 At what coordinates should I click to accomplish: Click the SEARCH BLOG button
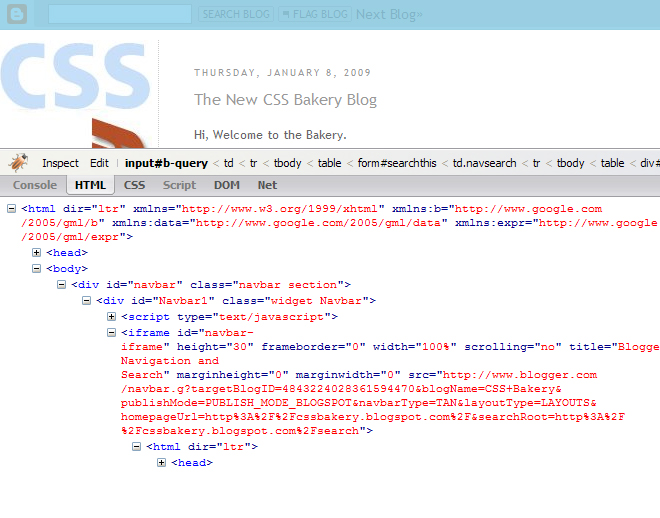point(236,14)
